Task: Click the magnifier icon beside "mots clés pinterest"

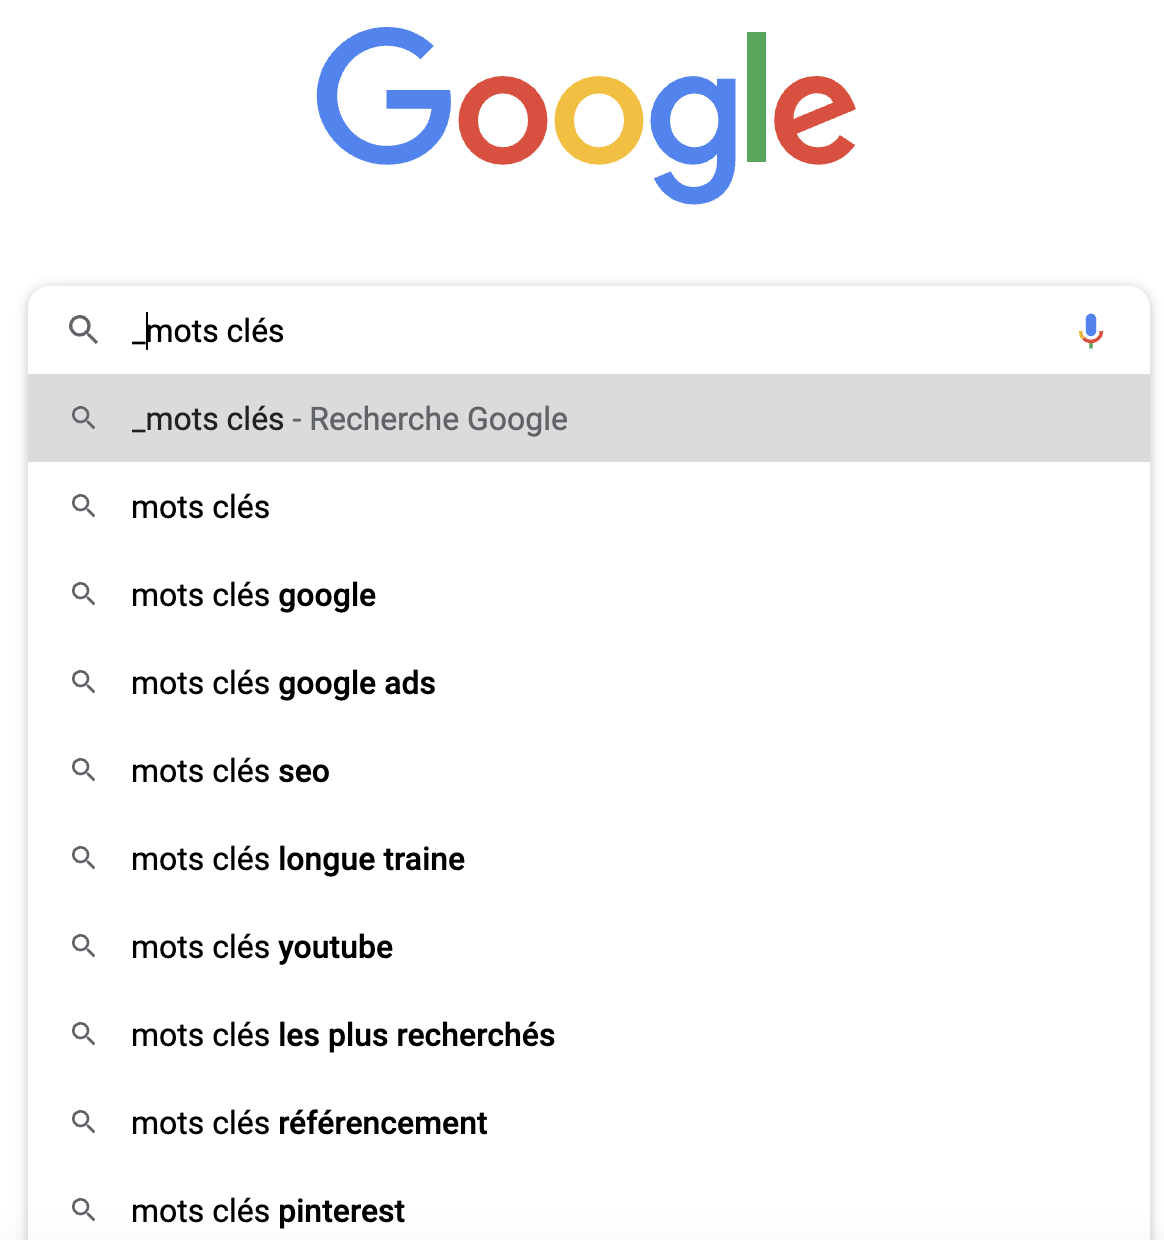Action: pos(84,1210)
